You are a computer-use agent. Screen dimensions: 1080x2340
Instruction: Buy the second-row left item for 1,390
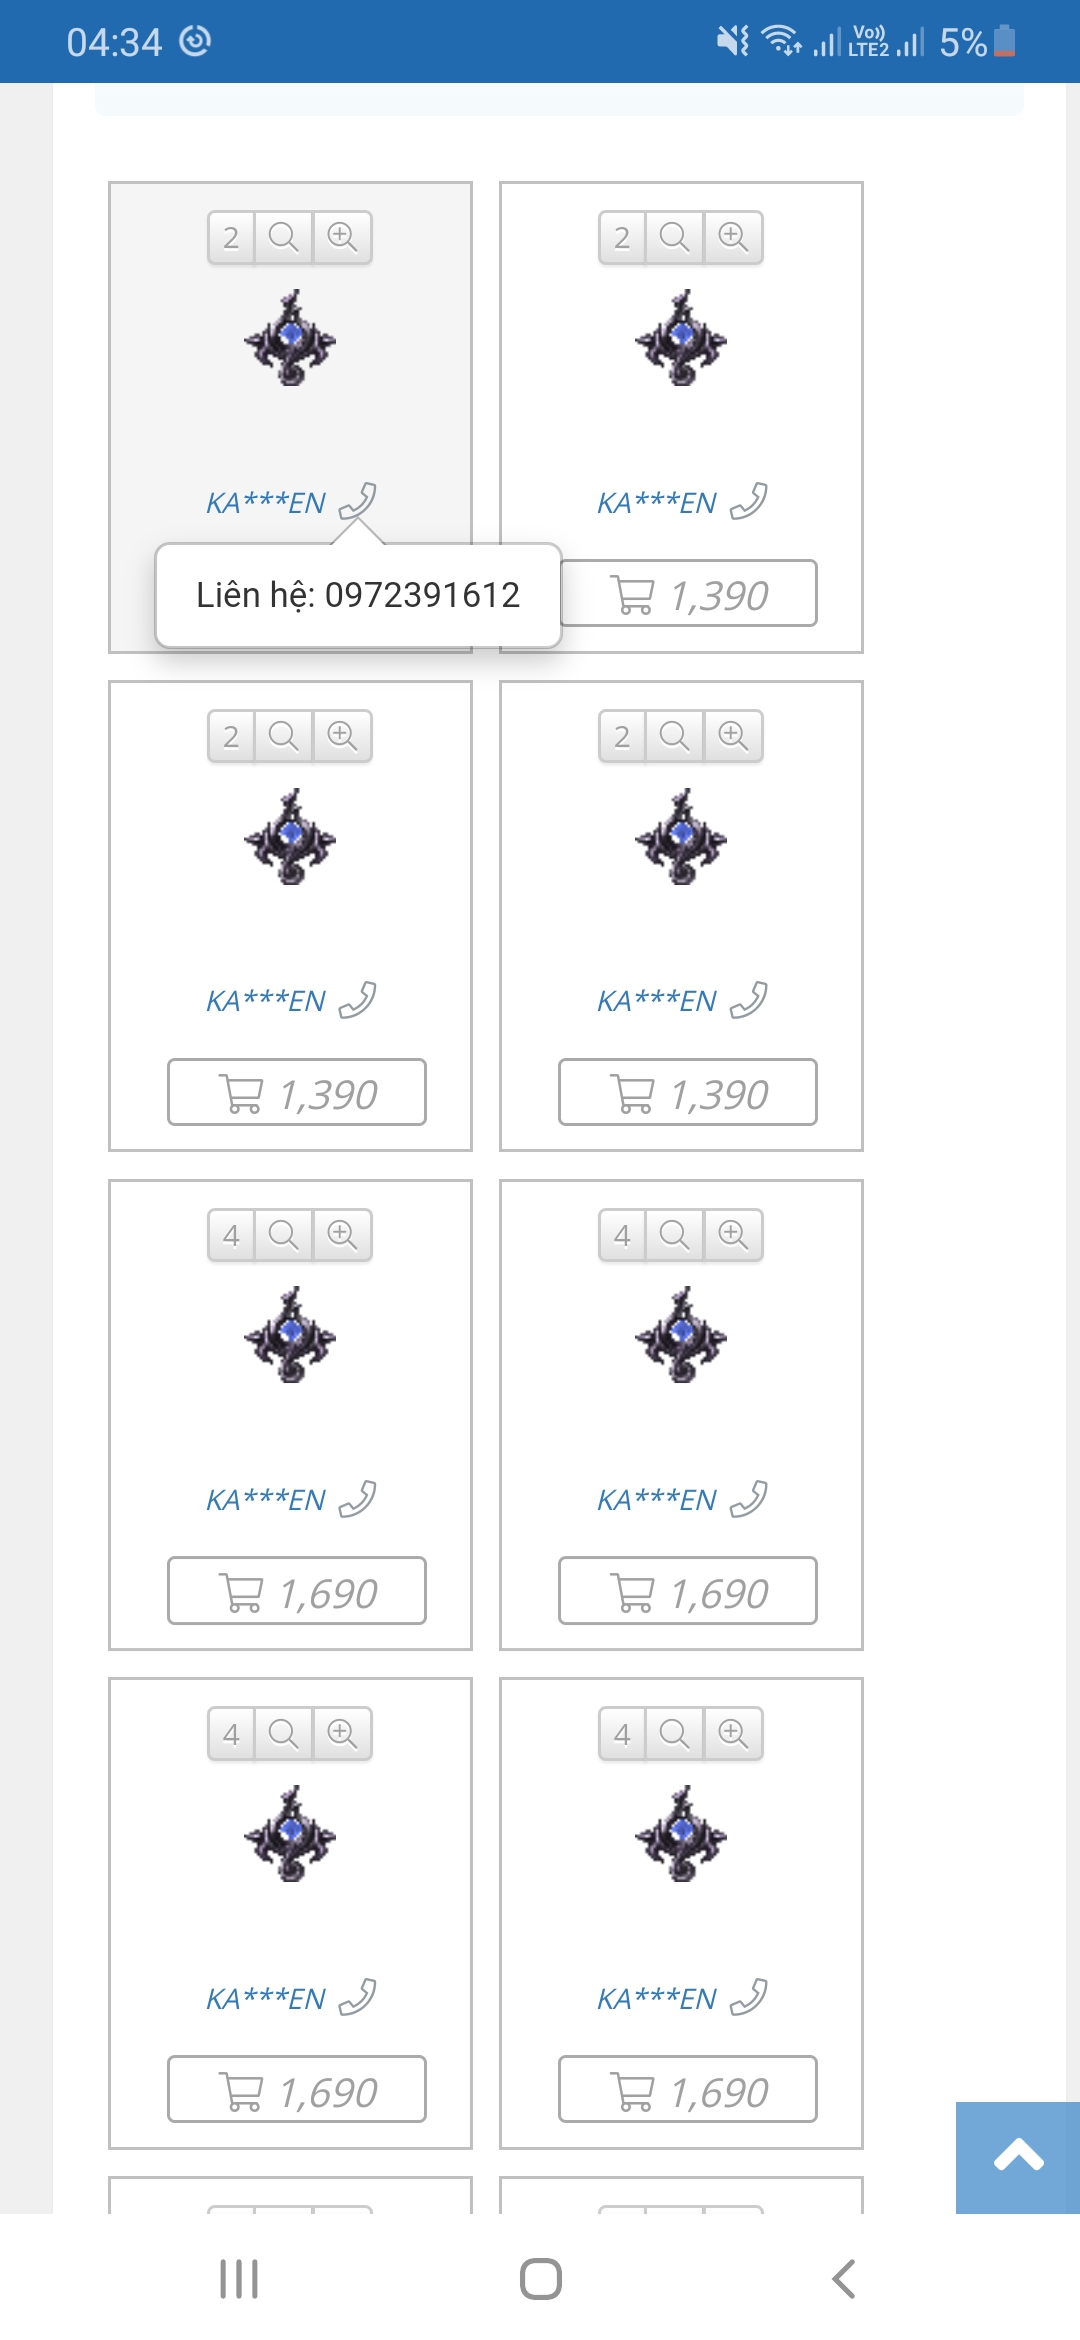point(297,1092)
